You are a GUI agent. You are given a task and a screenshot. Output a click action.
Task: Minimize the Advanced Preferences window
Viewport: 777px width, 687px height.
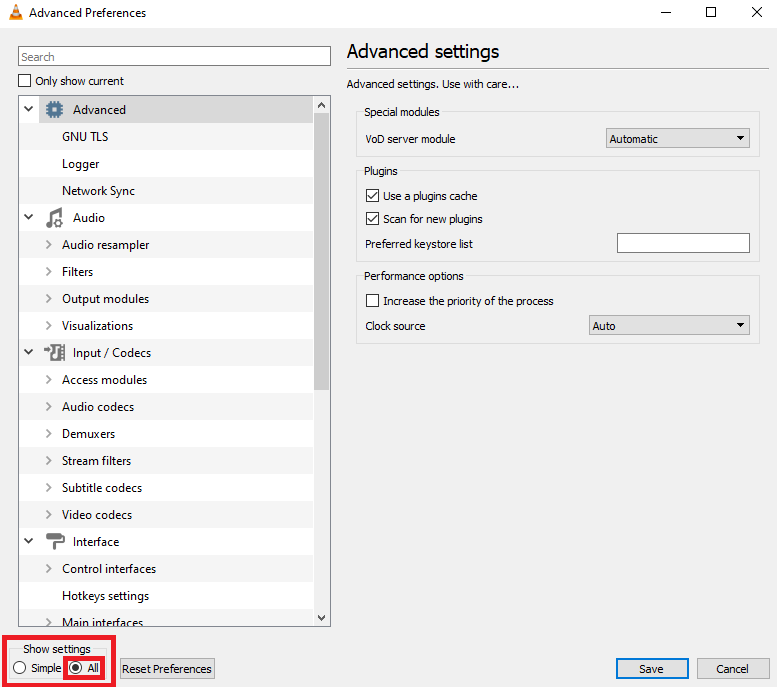pyautogui.click(x=666, y=12)
